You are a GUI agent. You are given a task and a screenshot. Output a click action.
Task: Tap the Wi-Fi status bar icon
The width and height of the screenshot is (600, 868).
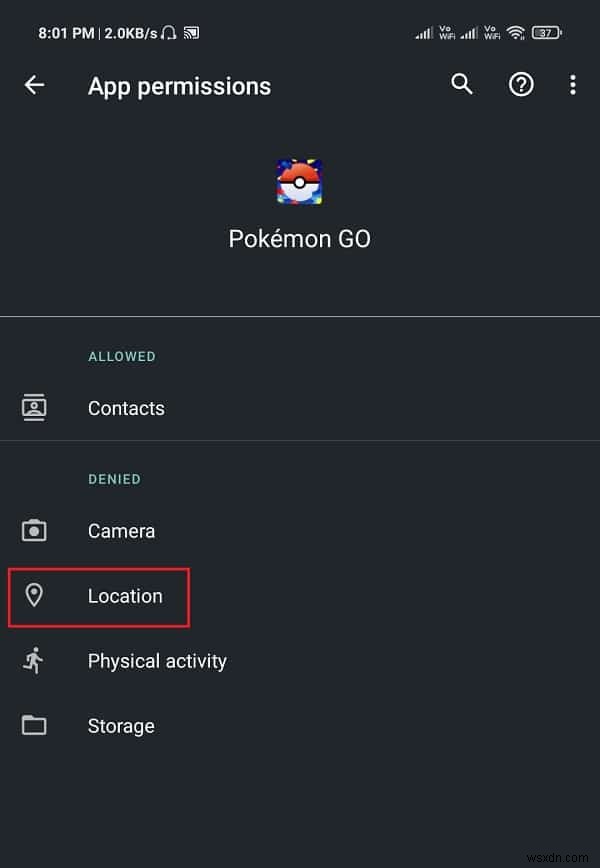(515, 31)
